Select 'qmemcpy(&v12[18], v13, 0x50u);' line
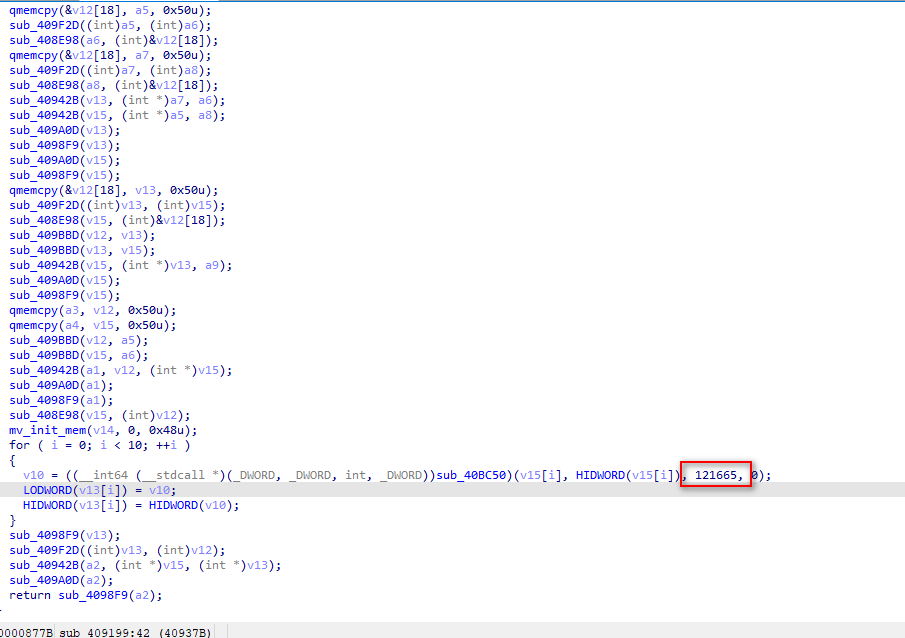This screenshot has height=638, width=905. [x=114, y=191]
